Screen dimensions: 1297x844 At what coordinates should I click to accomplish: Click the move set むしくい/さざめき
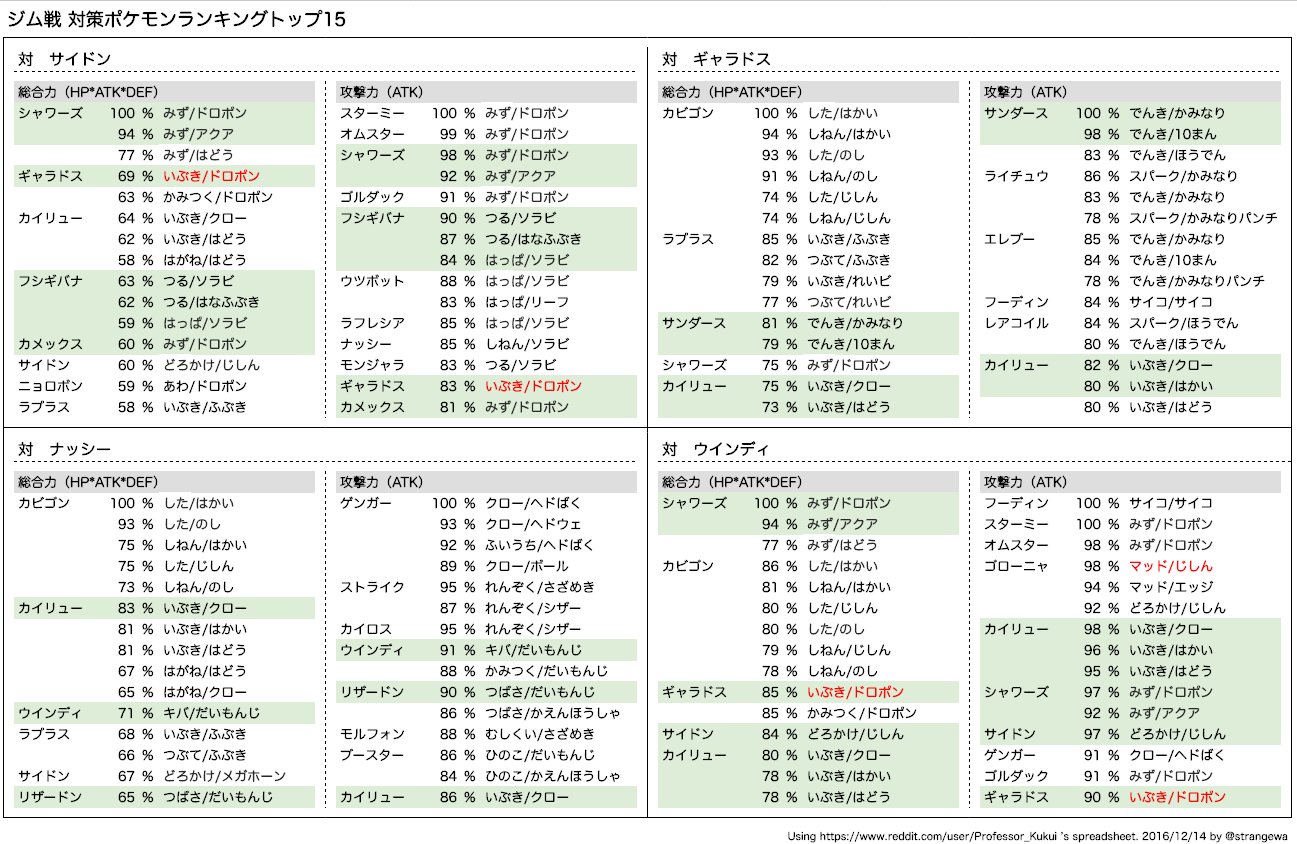pos(540,734)
